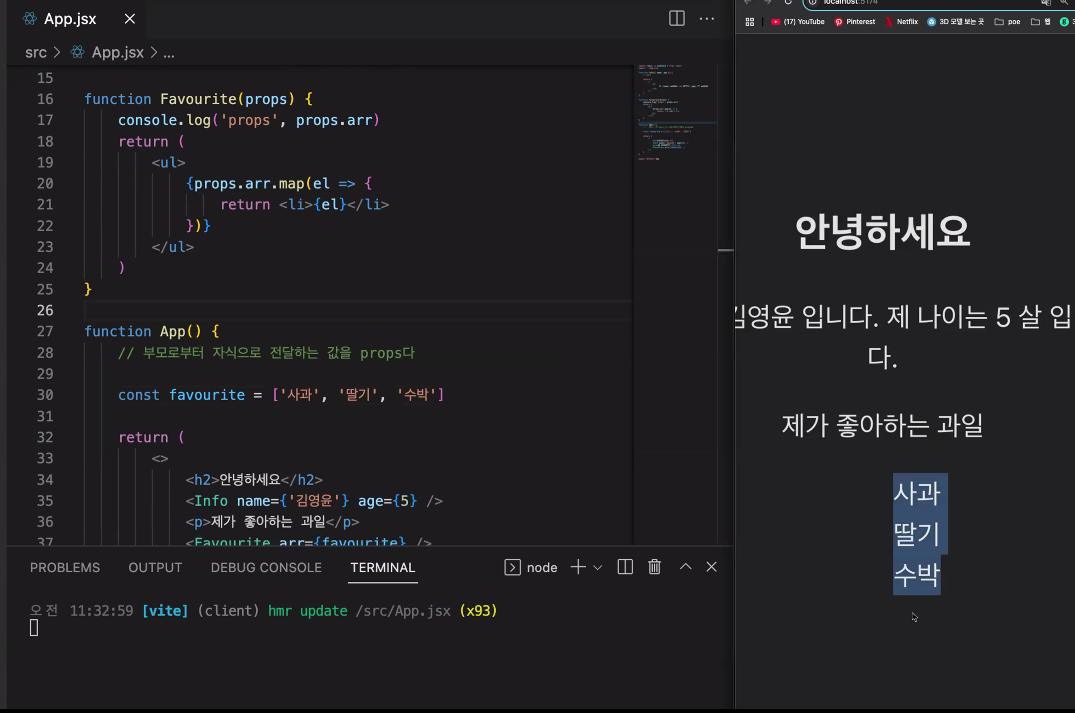The width and height of the screenshot is (1075, 713).
Task: Click /src/App.jsx path in terminal output
Action: click(403, 611)
